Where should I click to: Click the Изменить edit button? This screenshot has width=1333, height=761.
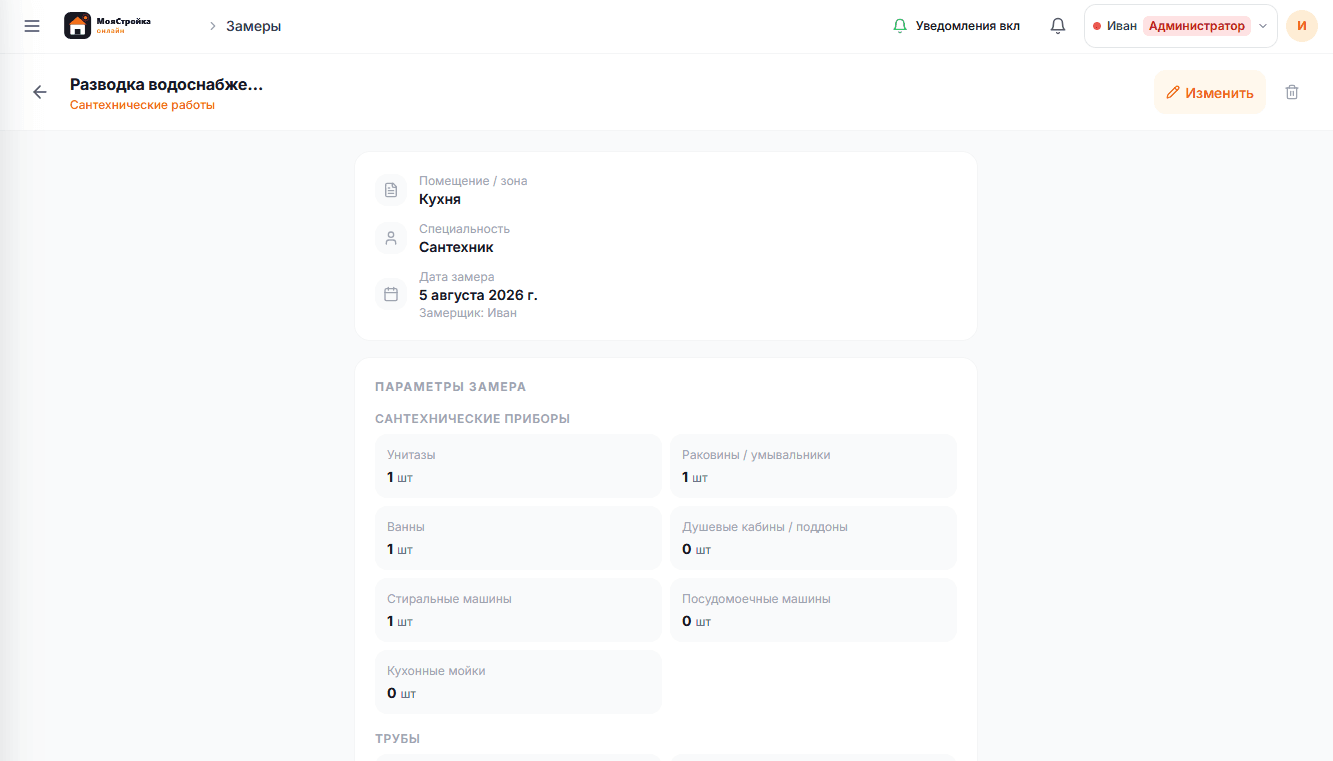tap(1210, 92)
